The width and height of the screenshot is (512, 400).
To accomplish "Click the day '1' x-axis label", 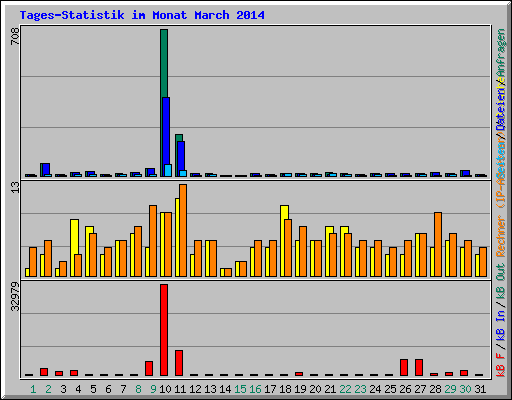I will 33,389.
